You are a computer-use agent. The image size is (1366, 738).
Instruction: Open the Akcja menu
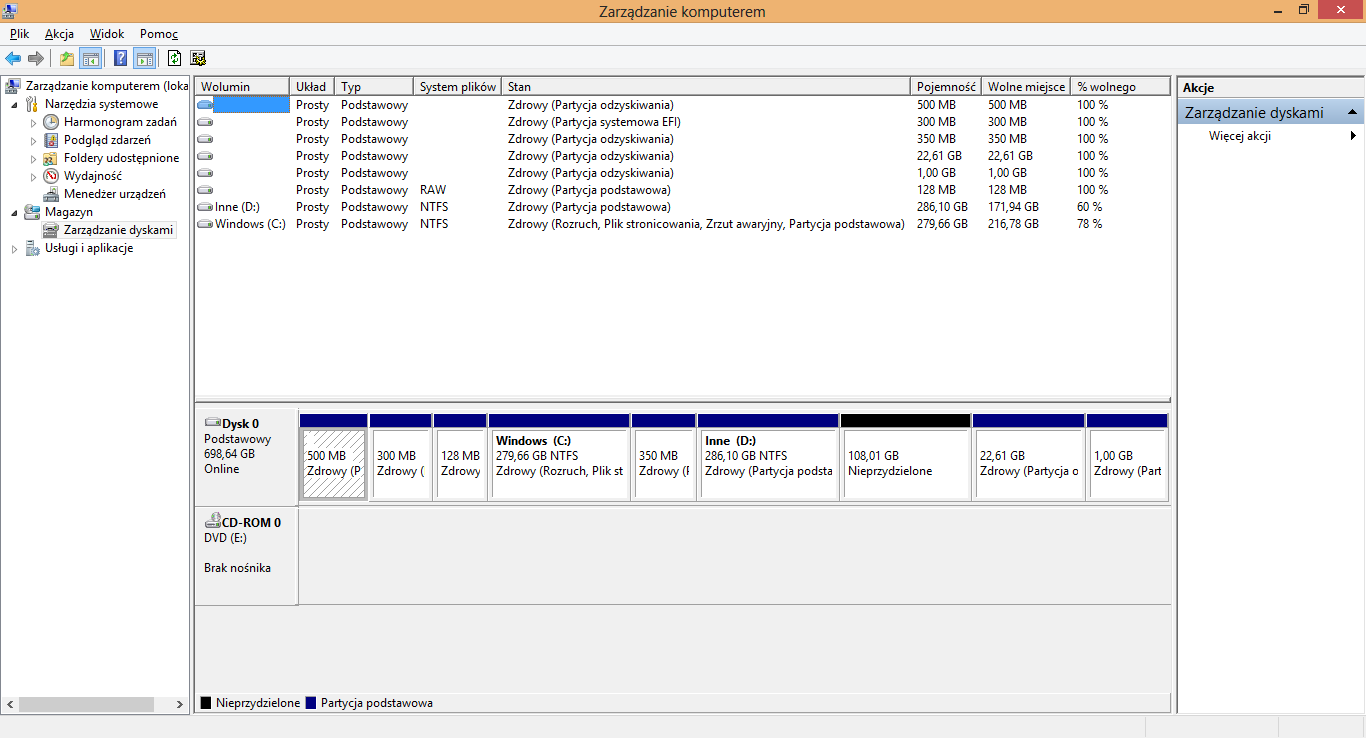(x=59, y=34)
